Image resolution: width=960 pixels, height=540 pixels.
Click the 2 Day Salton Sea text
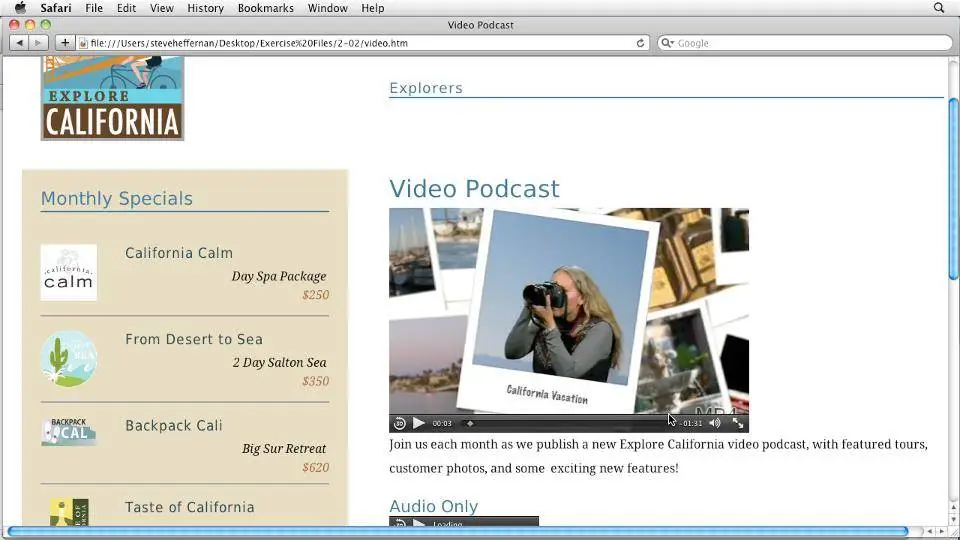[x=279, y=362]
